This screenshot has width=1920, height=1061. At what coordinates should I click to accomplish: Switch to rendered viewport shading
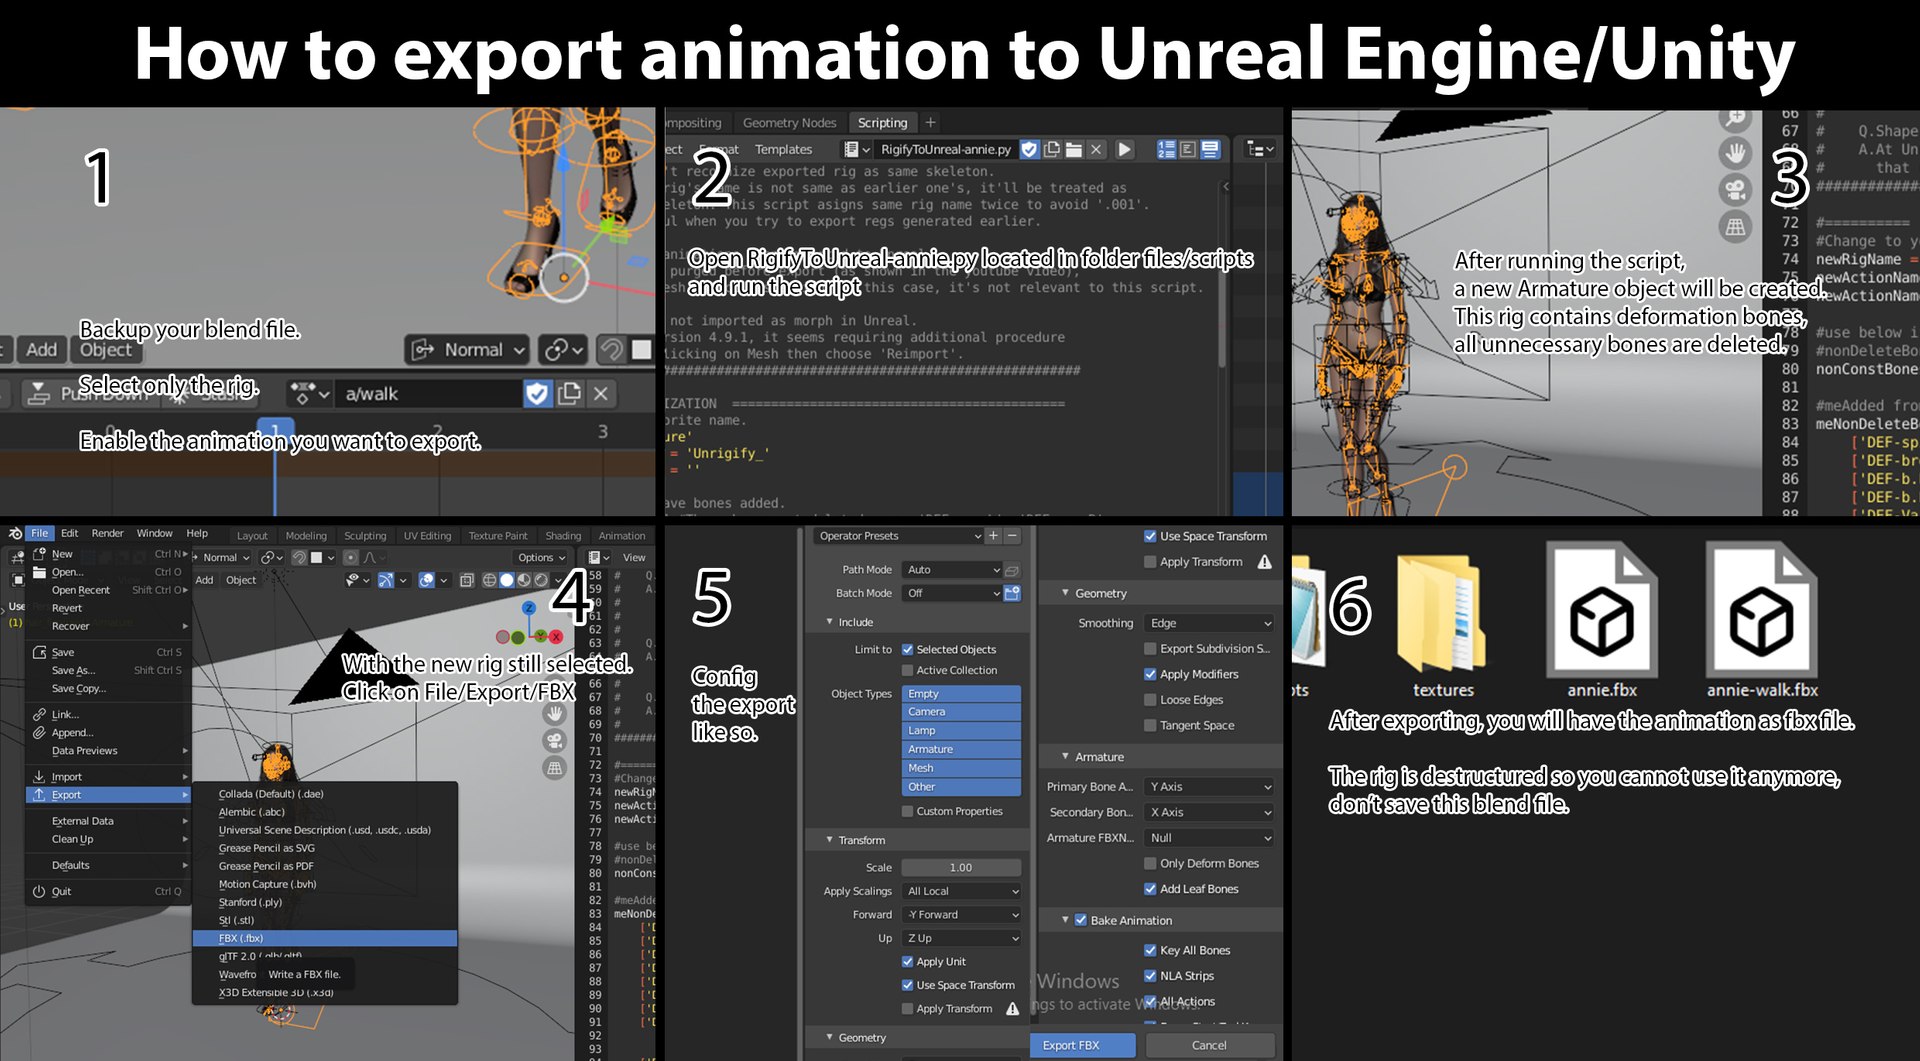(541, 580)
